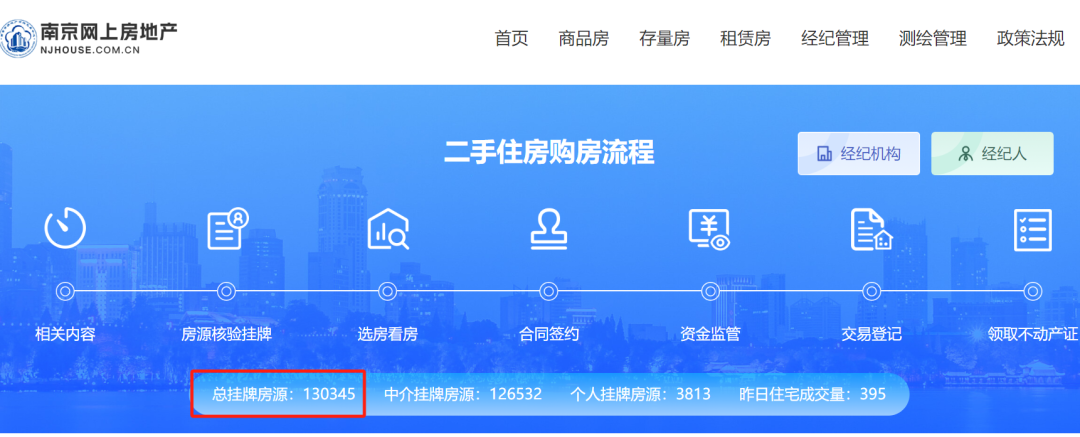Image resolution: width=1080 pixels, height=437 pixels.
Task: Click the money monitor icon above 资金监管
Action: point(710,228)
